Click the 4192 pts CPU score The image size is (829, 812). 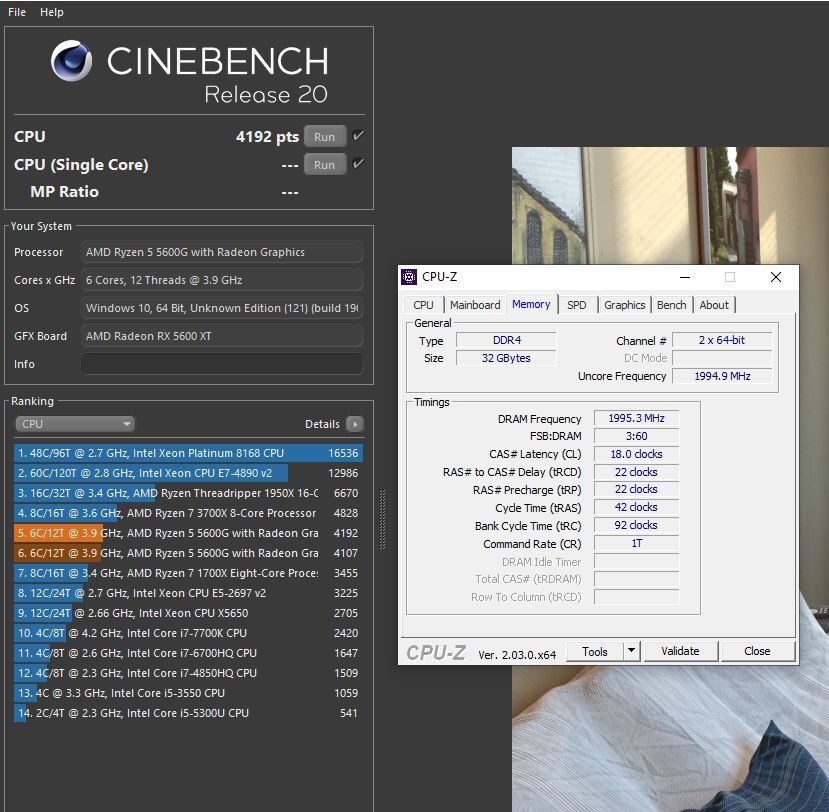pos(268,136)
